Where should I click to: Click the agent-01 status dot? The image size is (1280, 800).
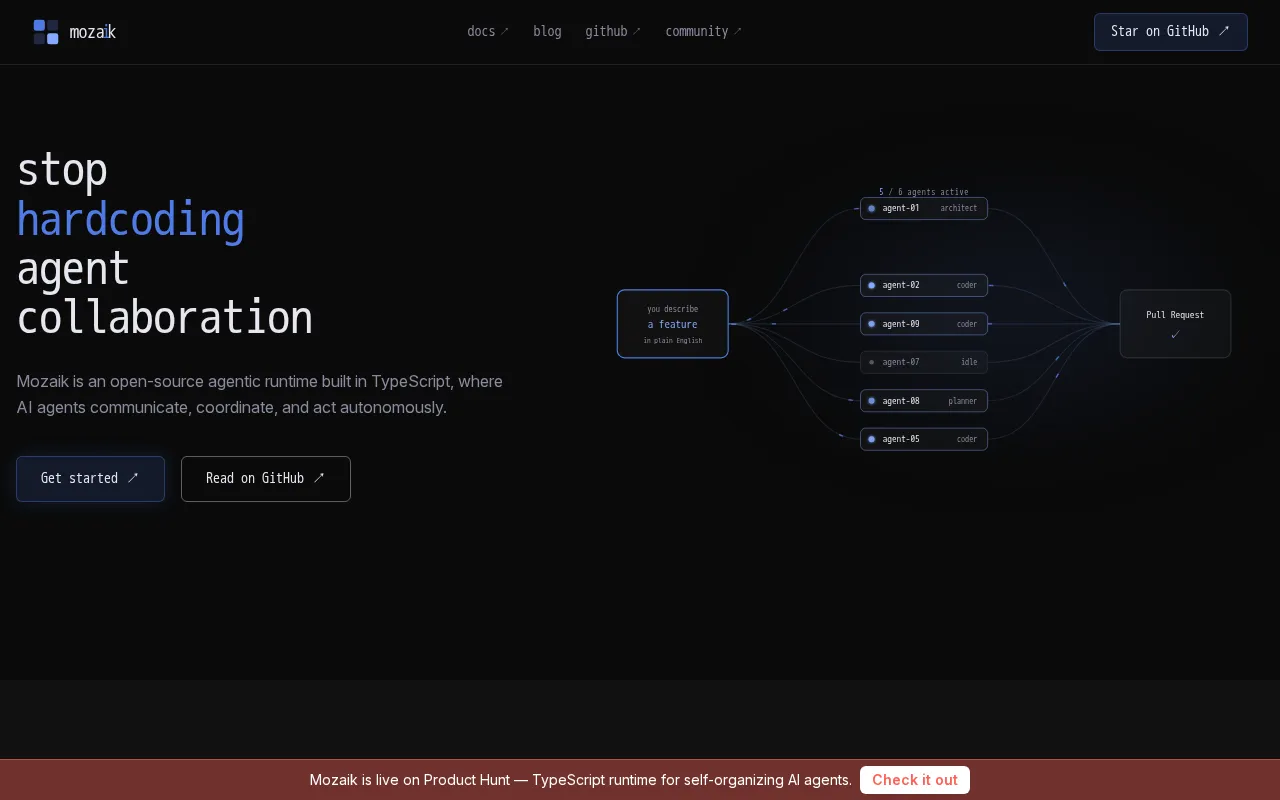(871, 208)
